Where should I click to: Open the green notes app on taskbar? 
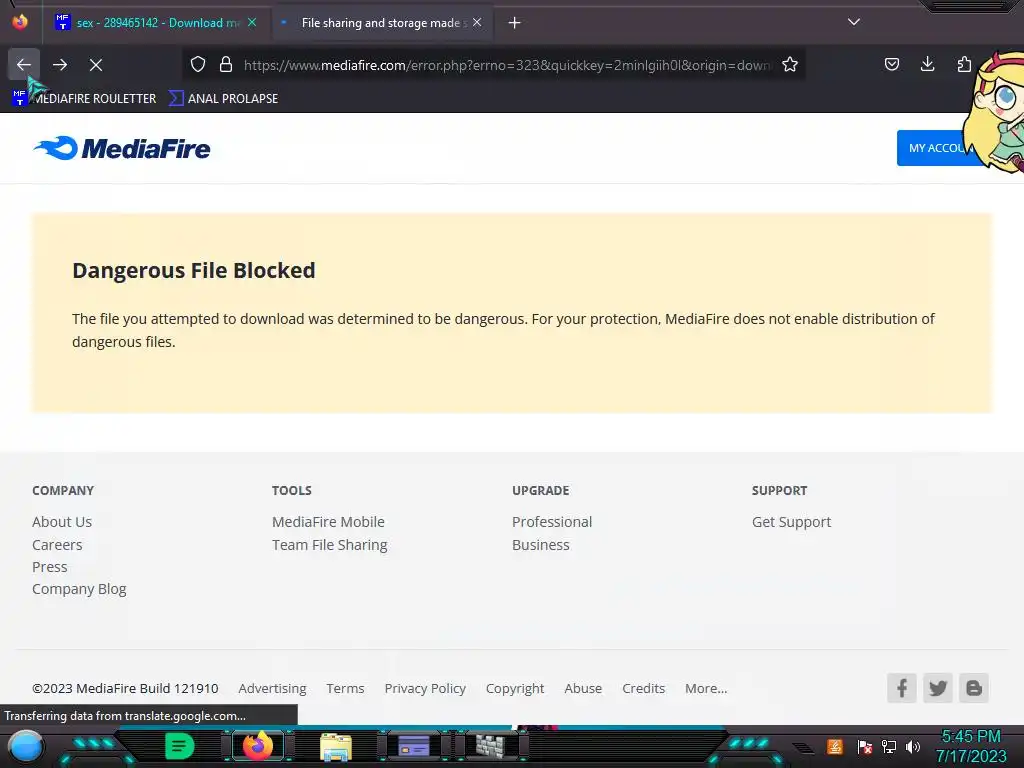coord(180,746)
